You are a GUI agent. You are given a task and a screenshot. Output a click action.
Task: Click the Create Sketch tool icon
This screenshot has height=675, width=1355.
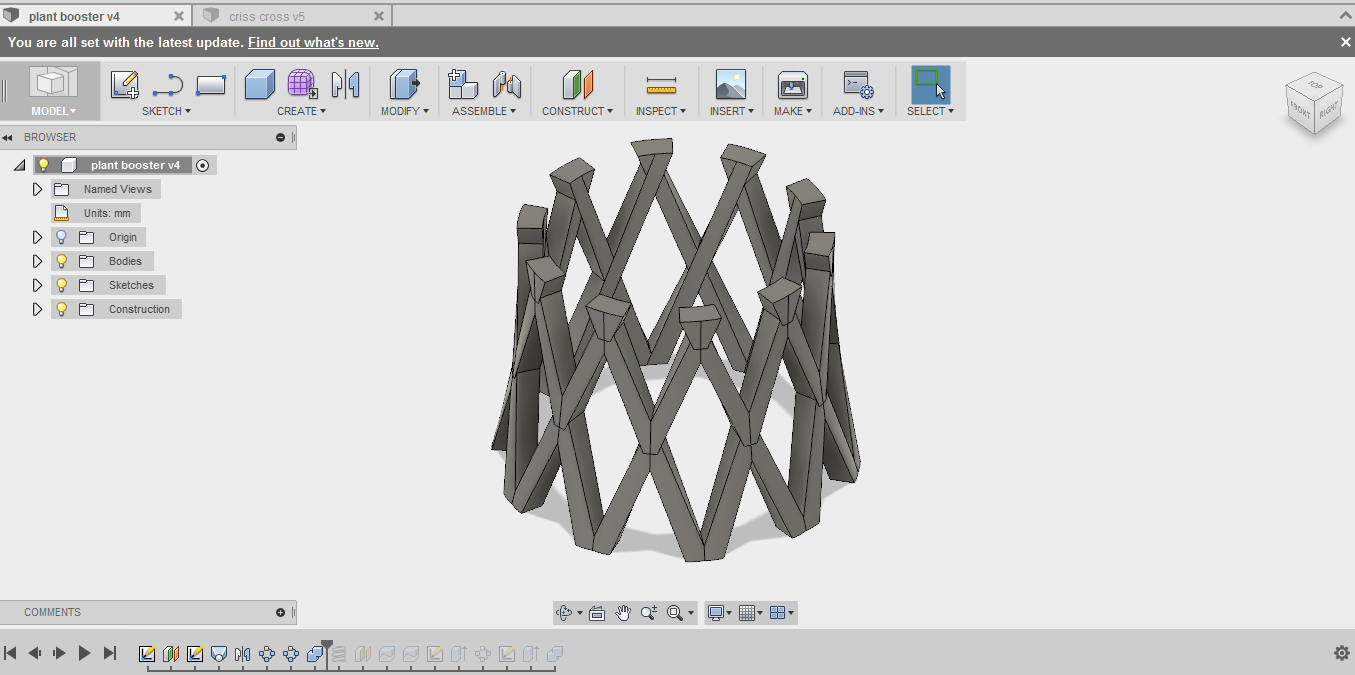[x=124, y=84]
